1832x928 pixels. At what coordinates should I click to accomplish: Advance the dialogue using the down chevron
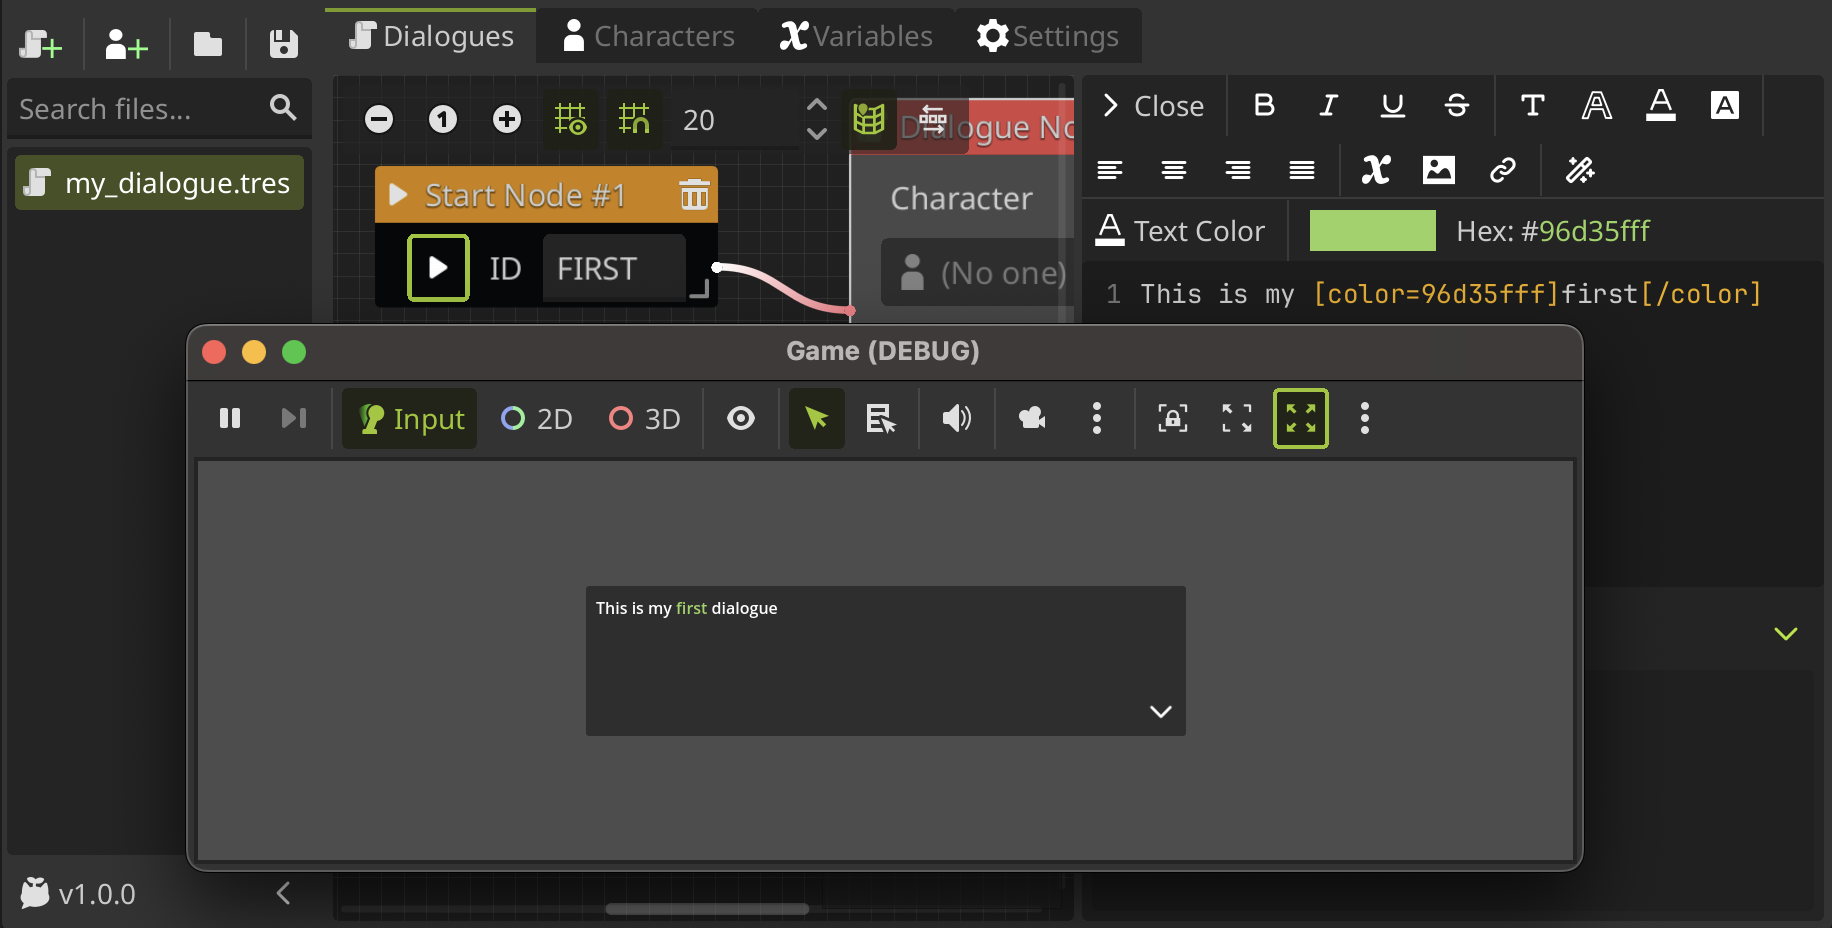[1160, 712]
